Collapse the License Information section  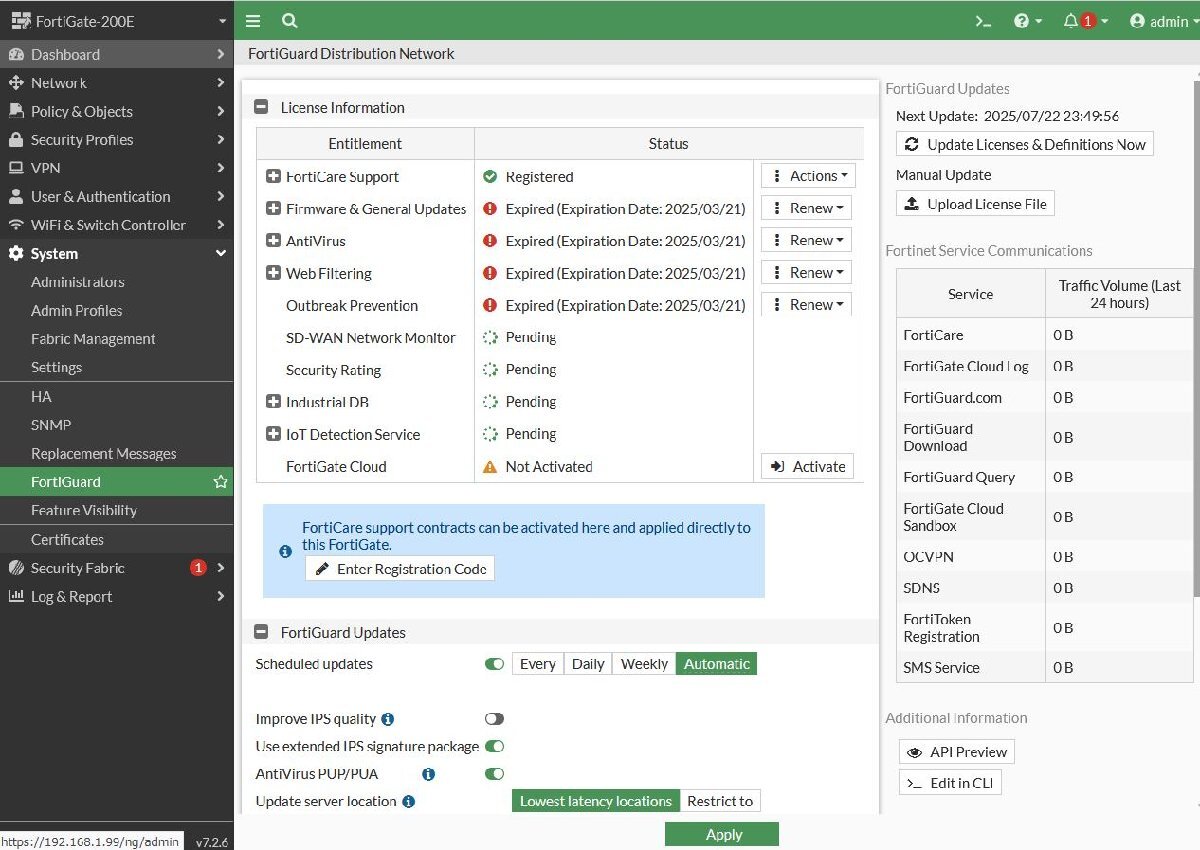tap(261, 107)
